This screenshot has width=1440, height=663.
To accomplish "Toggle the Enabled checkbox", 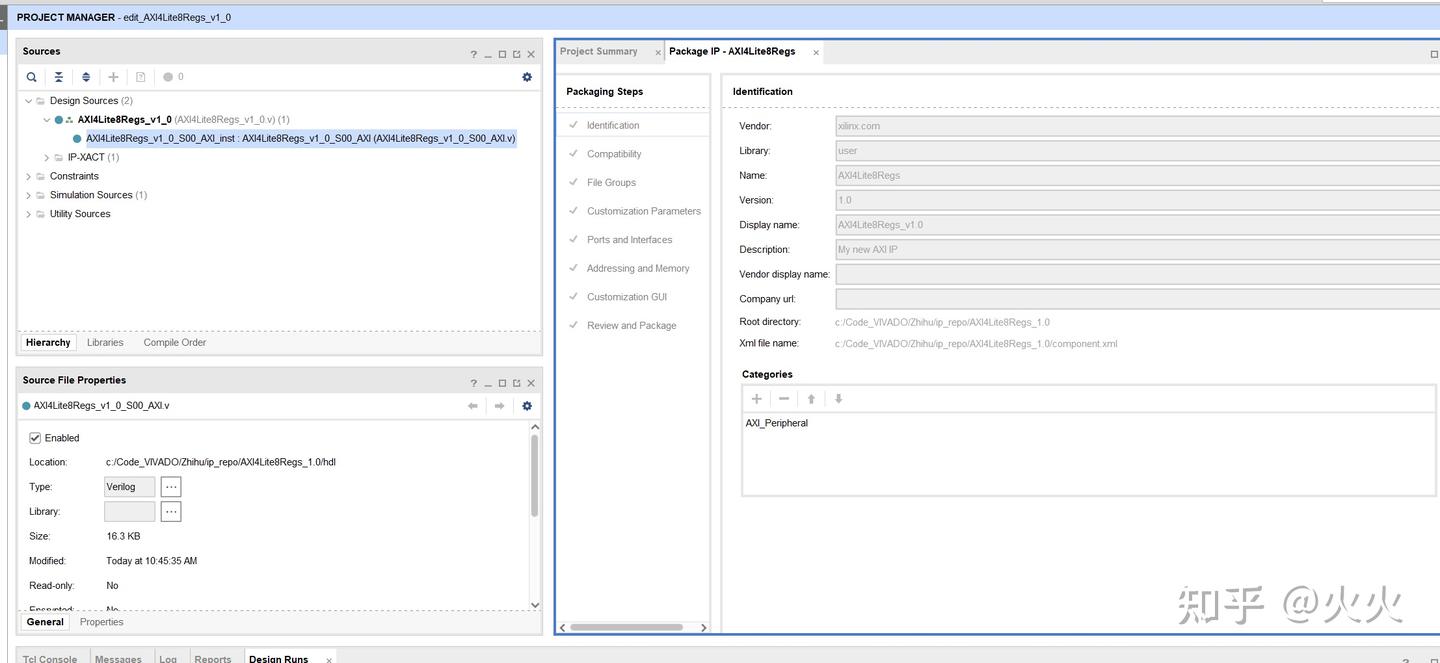I will tap(35, 438).
